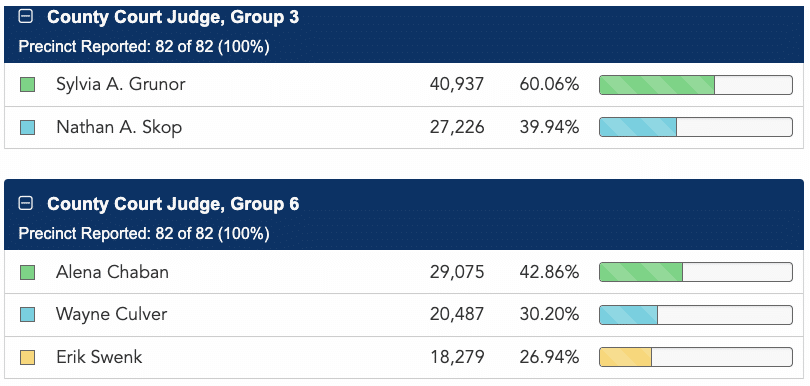Screen dimensions: 810x386
Task: Click Erik Swenk's name
Action: coord(99,357)
